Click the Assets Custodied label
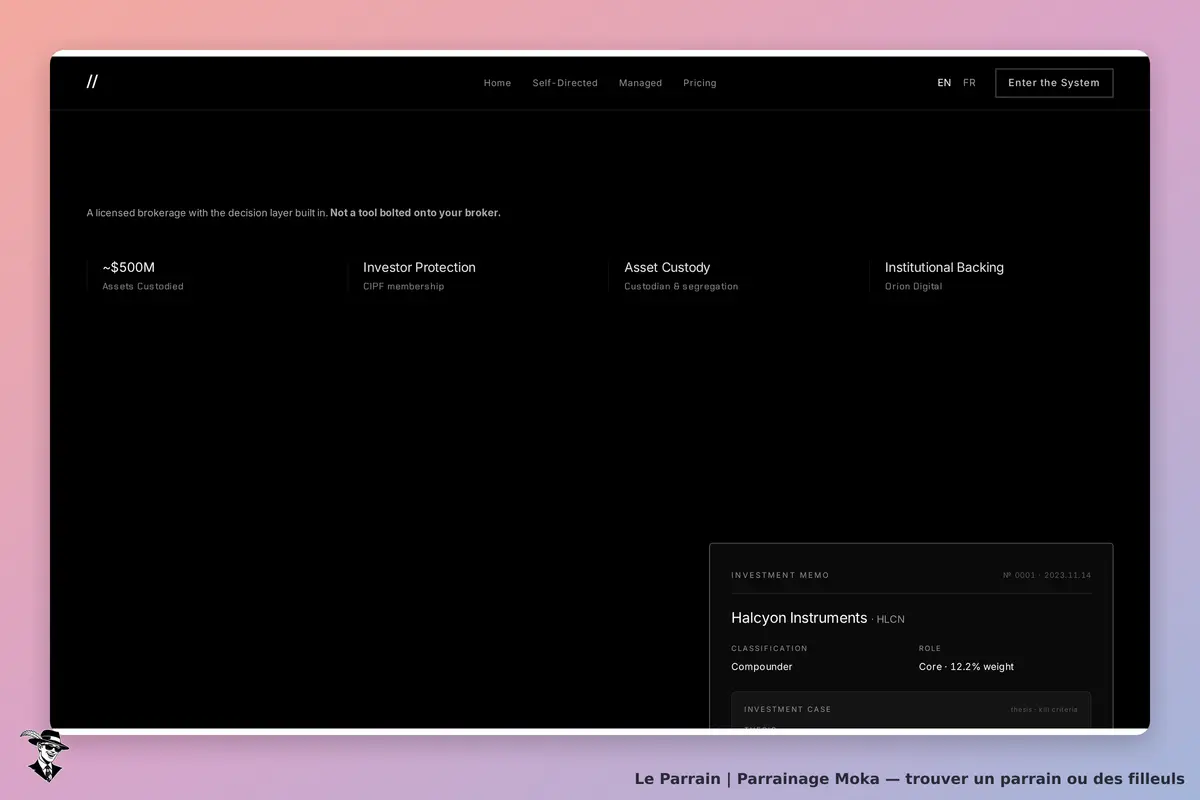Image resolution: width=1200 pixels, height=800 pixels. click(x=143, y=286)
